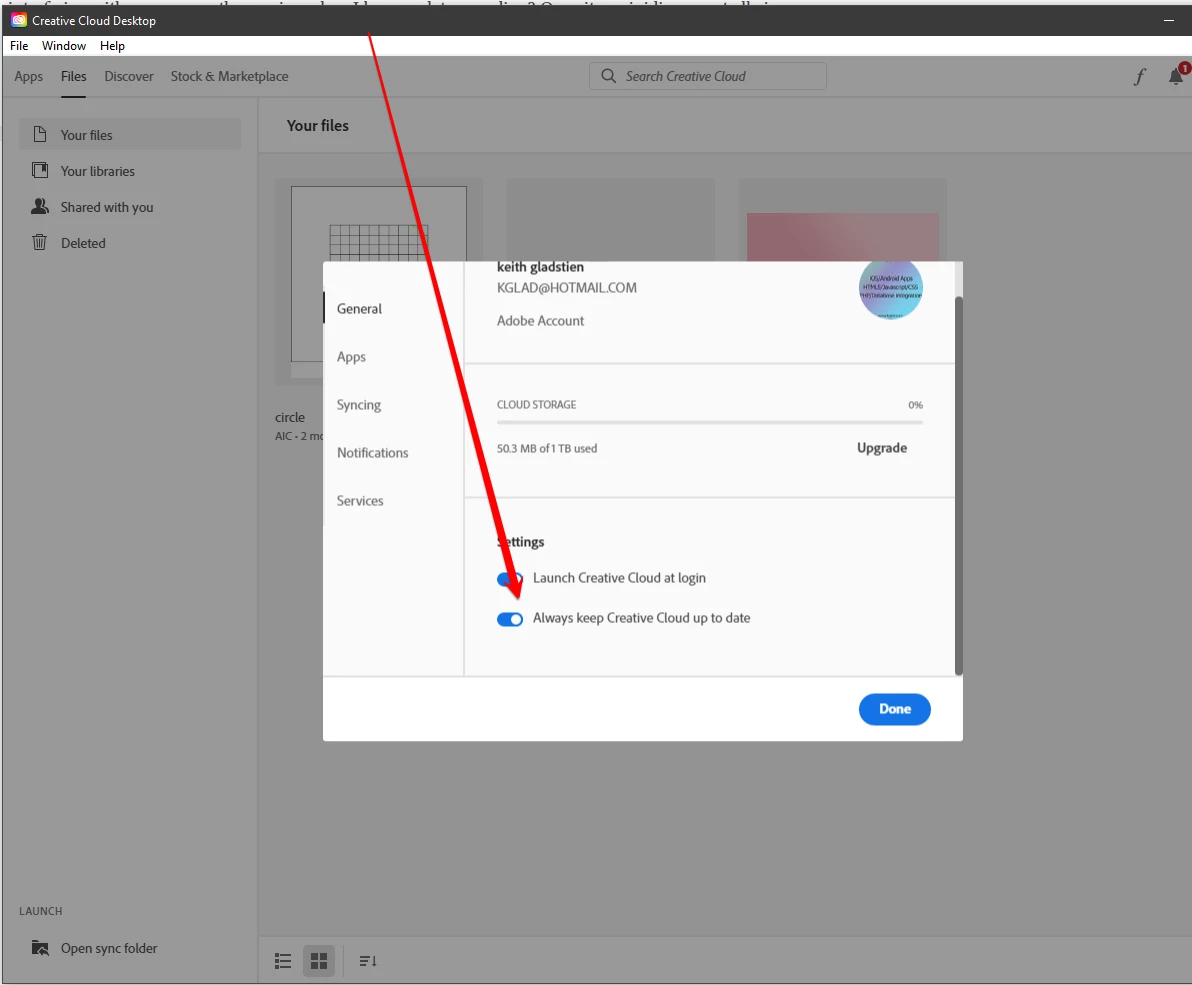Switch to the Files tab
The height and width of the screenshot is (985, 1192).
tap(74, 76)
